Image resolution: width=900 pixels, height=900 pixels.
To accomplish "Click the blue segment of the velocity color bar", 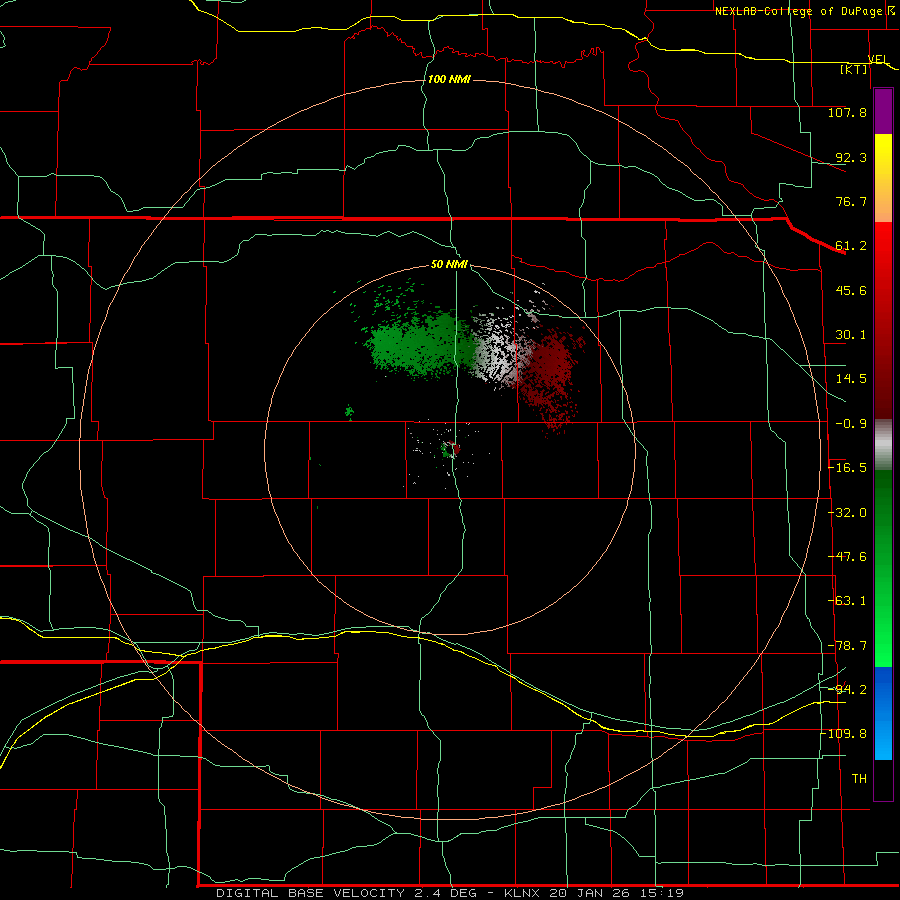I will (883, 713).
